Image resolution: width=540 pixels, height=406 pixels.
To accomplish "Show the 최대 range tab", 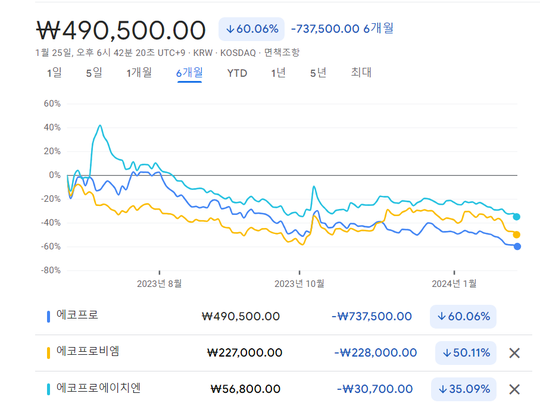I will (x=361, y=73).
